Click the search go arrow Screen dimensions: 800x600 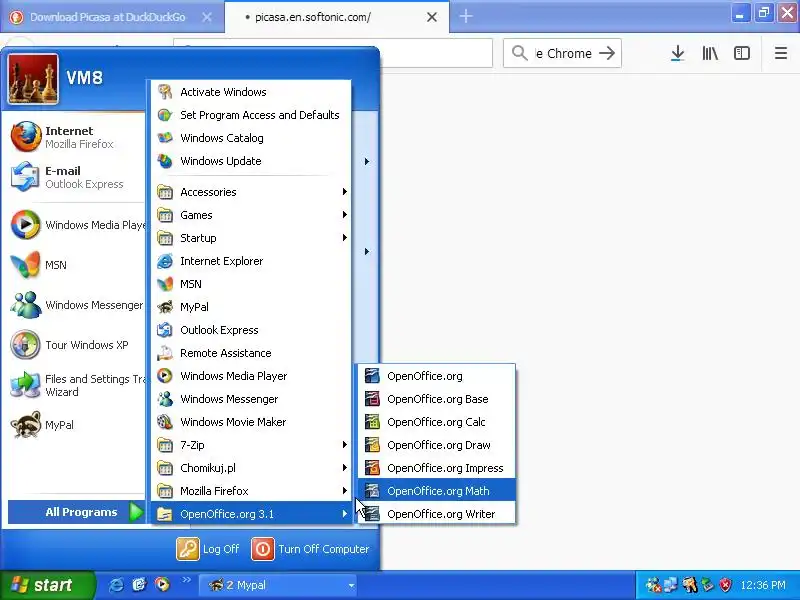tap(607, 53)
